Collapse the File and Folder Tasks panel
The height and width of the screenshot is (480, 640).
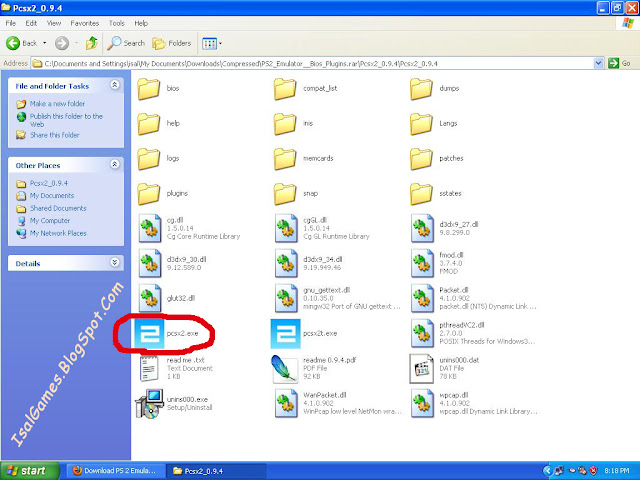pos(115,85)
